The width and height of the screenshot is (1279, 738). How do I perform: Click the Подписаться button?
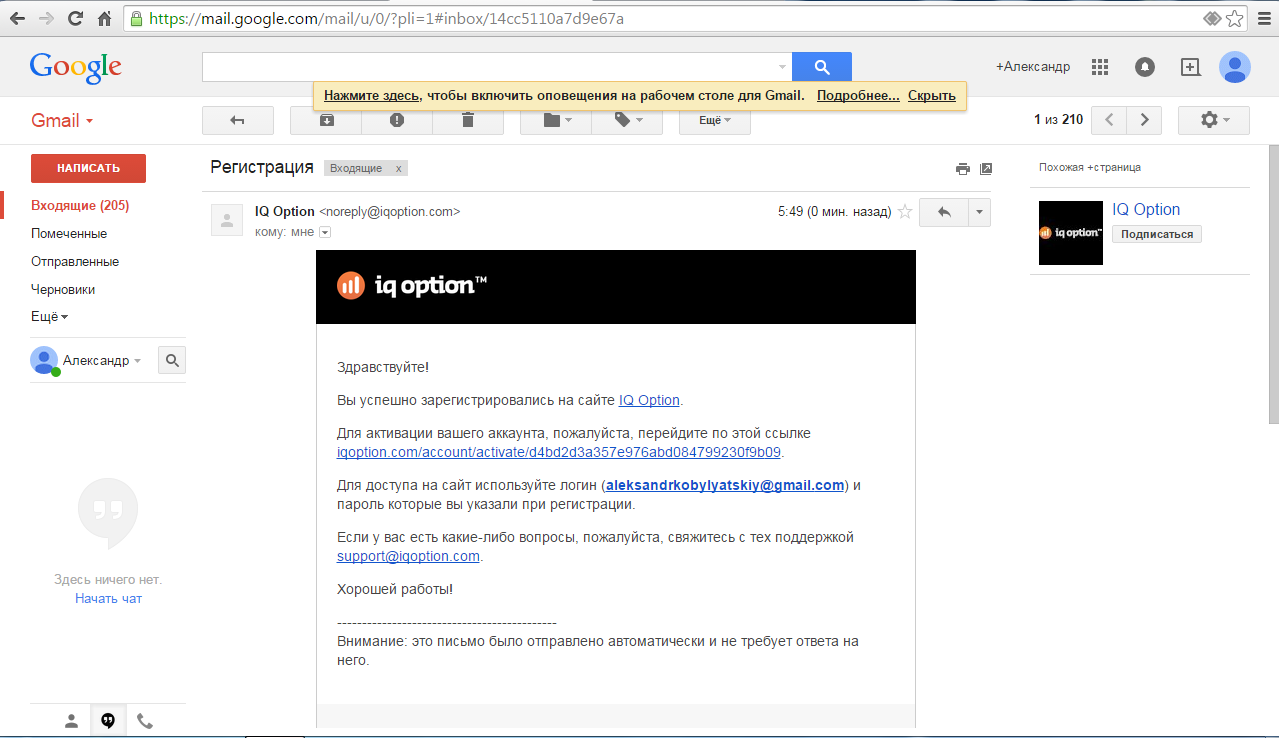[1157, 234]
